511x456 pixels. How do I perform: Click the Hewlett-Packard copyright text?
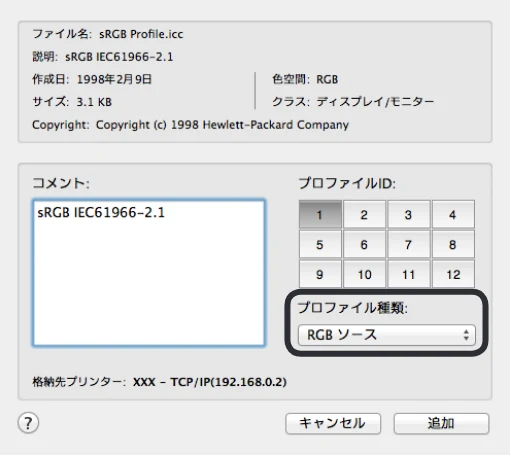tap(222, 125)
